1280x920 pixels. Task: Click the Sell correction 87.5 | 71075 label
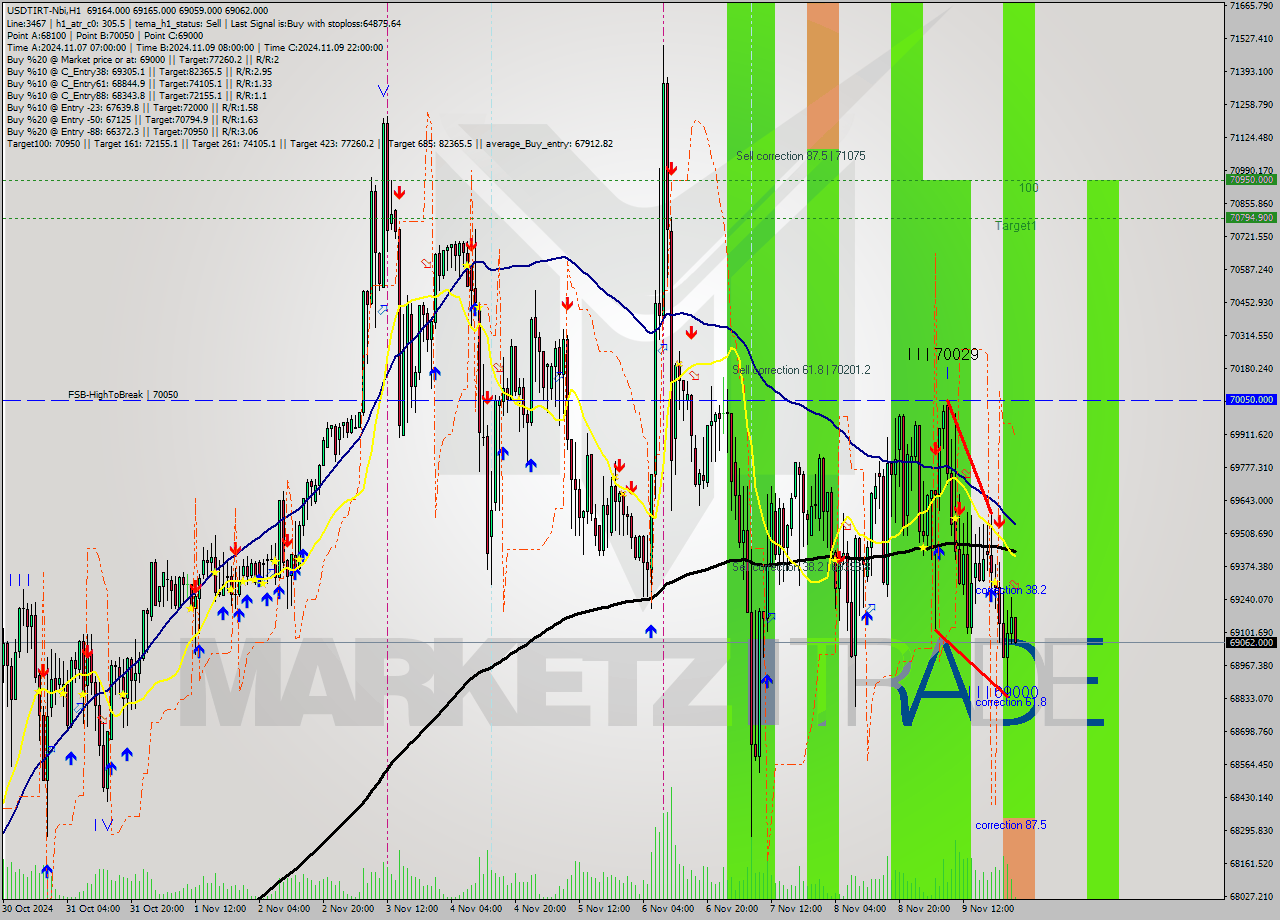pyautogui.click(x=801, y=156)
